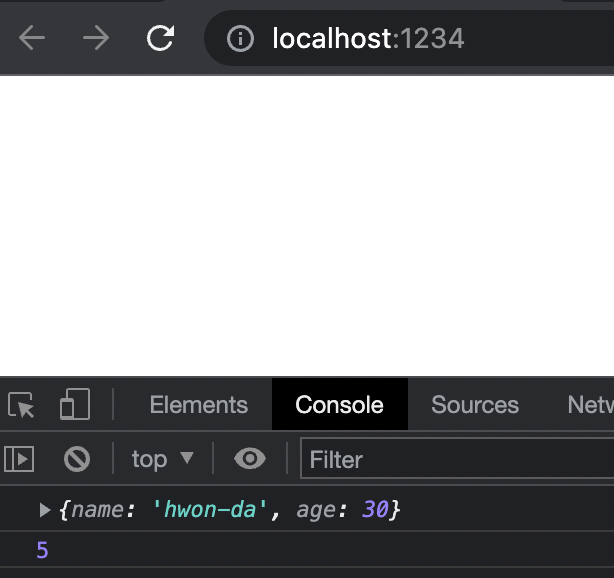Select the age value 30

[x=375, y=509]
